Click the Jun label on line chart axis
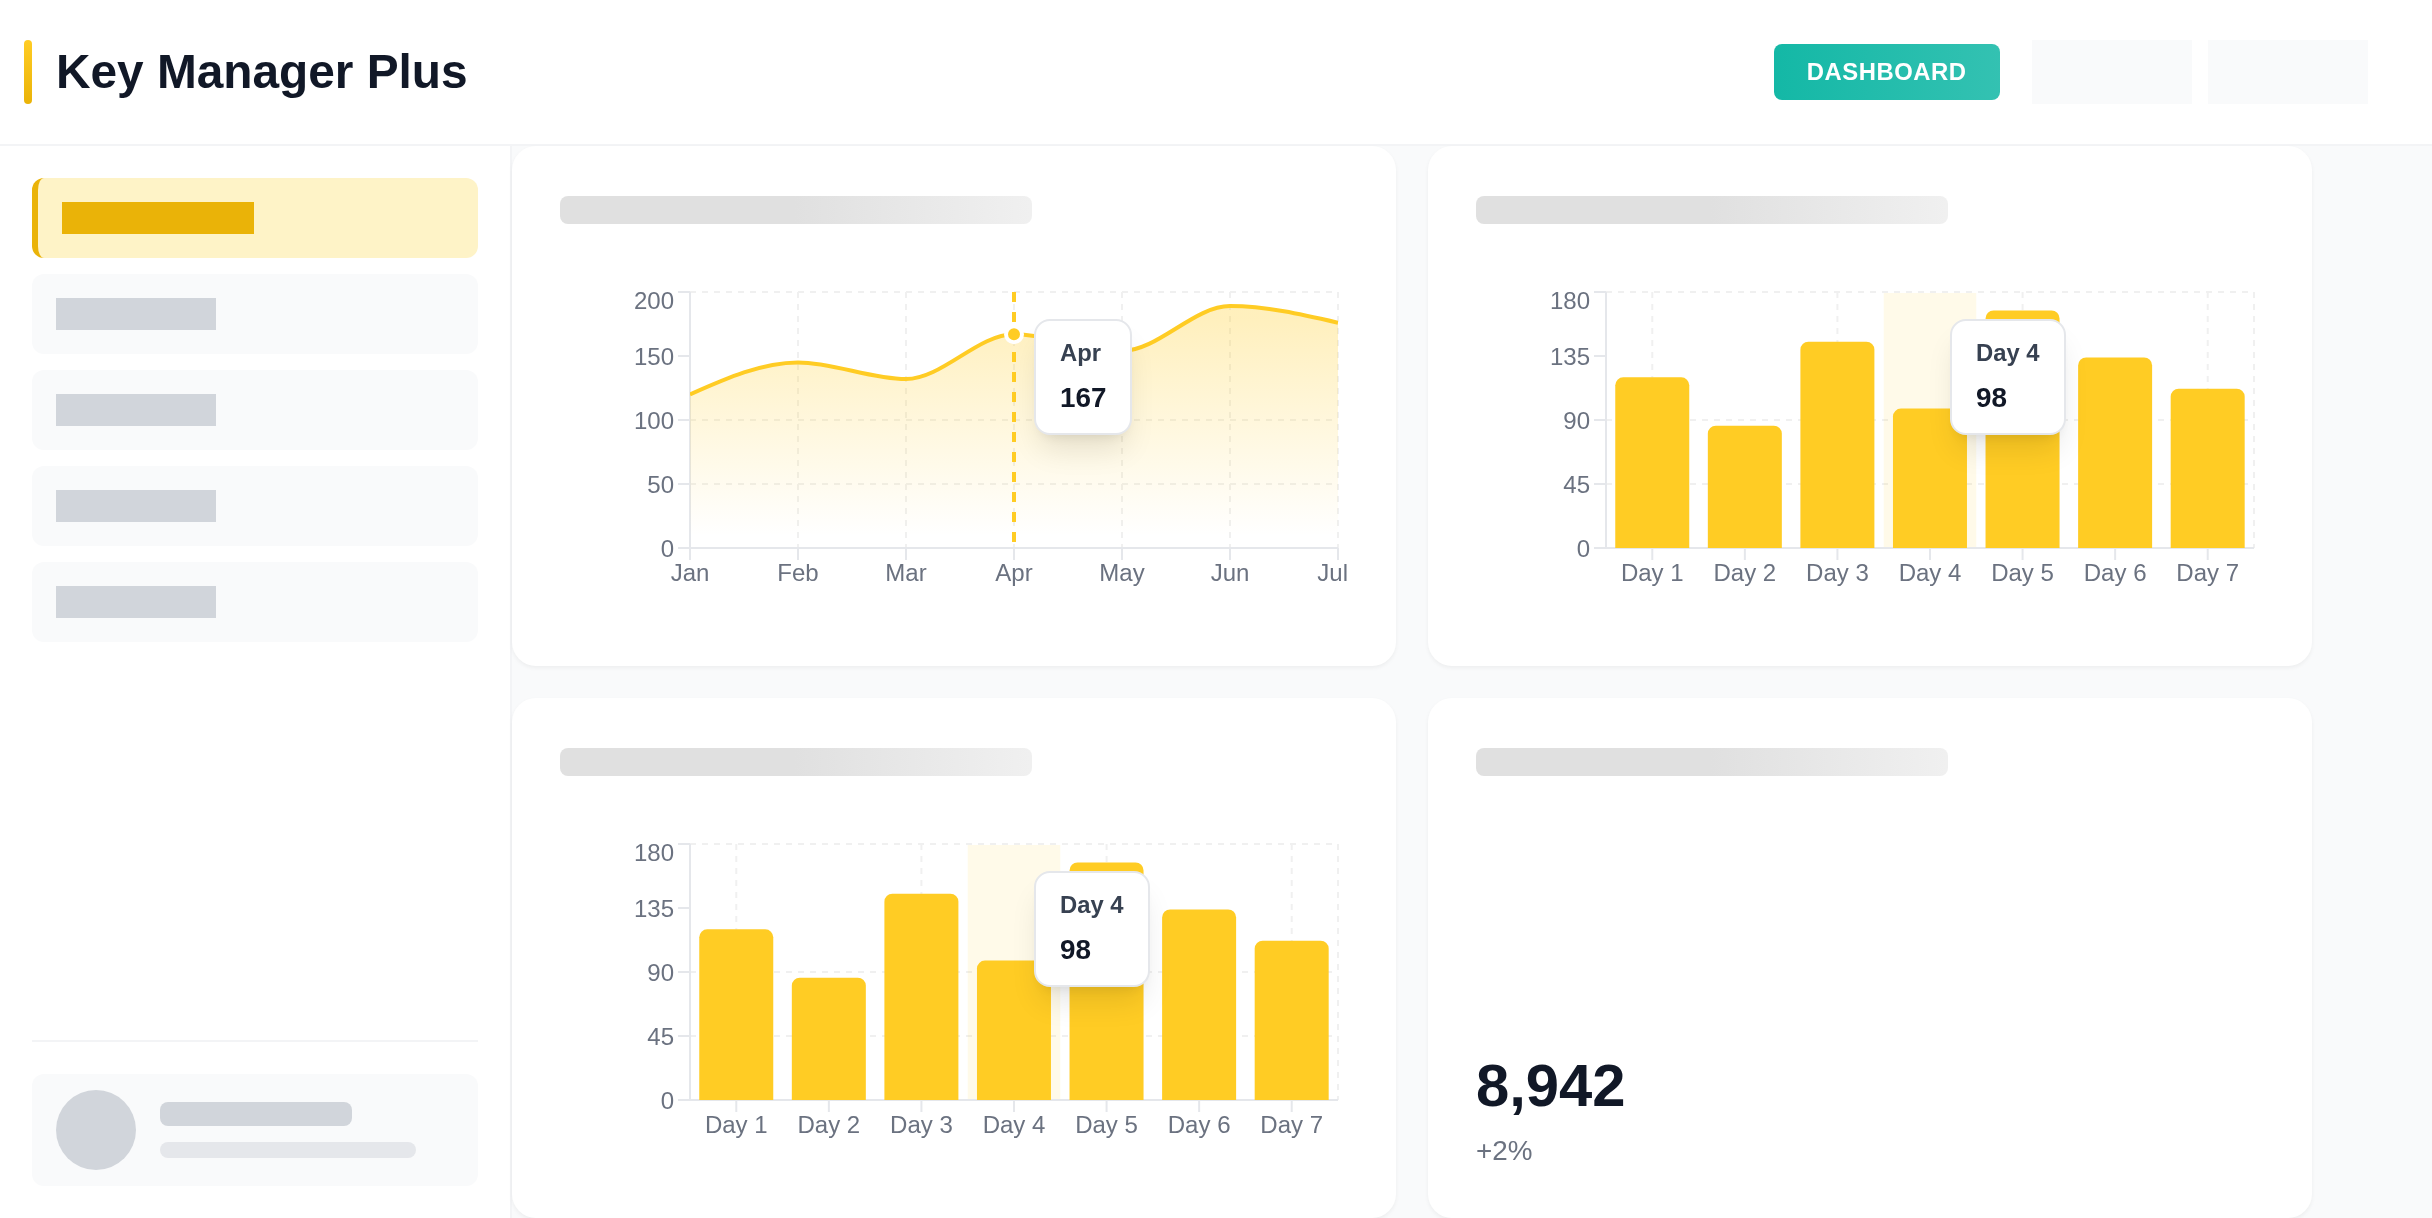The height and width of the screenshot is (1218, 2432). pyautogui.click(x=1230, y=573)
